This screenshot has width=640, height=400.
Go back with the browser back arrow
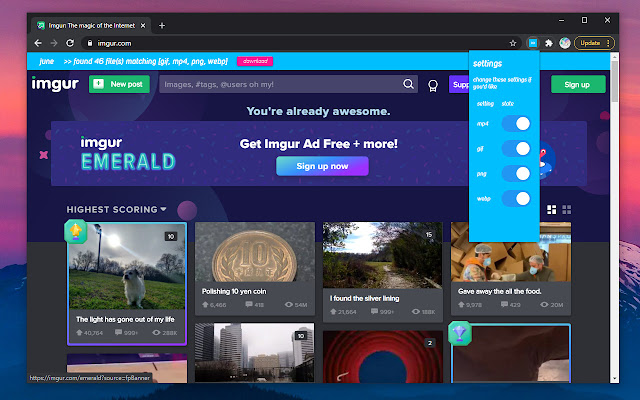[38, 43]
